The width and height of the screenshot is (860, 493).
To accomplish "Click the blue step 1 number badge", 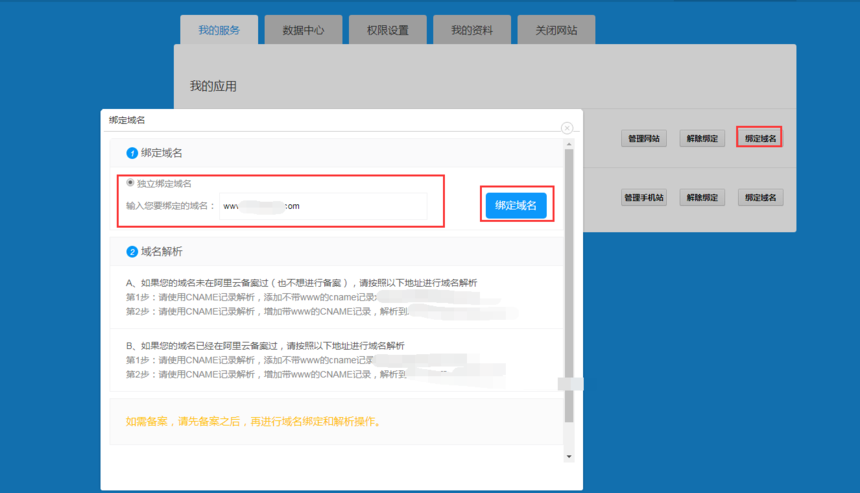I will [x=131, y=153].
